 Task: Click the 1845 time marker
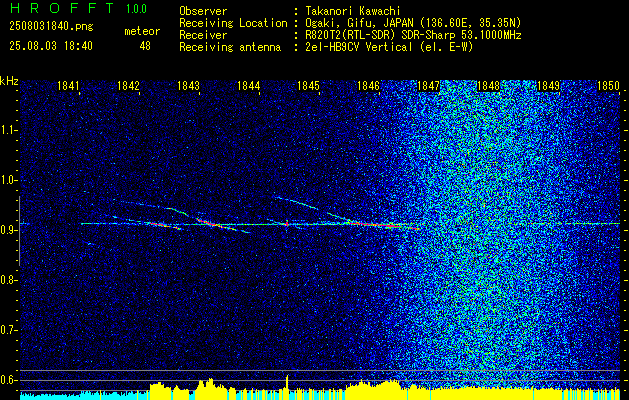[308, 85]
